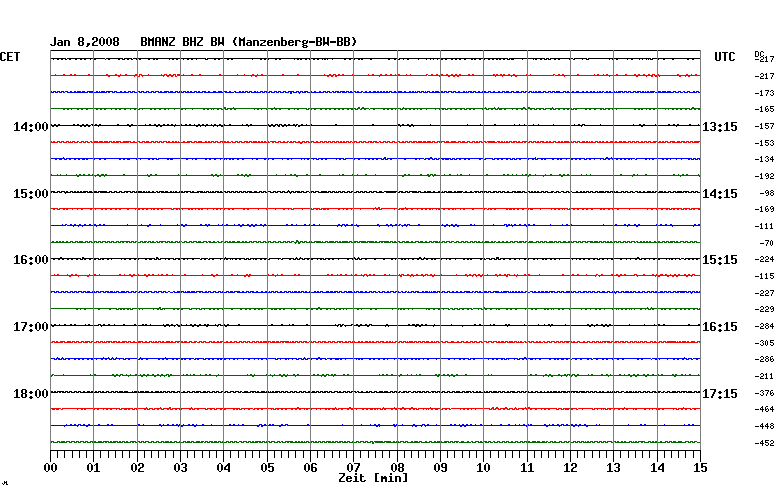780x494 pixels.
Task: Click the black seismic trace at 18:00 CET
Action: tap(375, 392)
